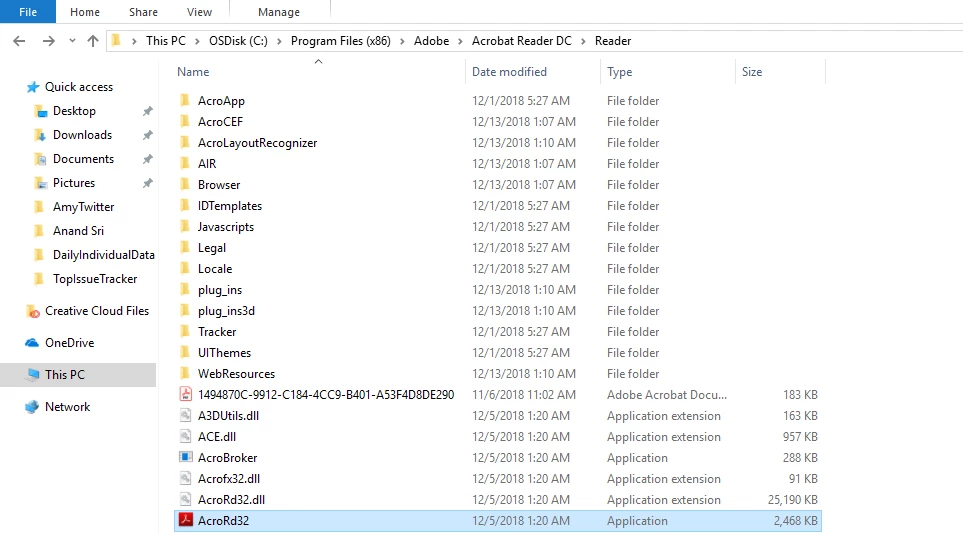Click OSDisk (C:) breadcrumb

point(238,41)
